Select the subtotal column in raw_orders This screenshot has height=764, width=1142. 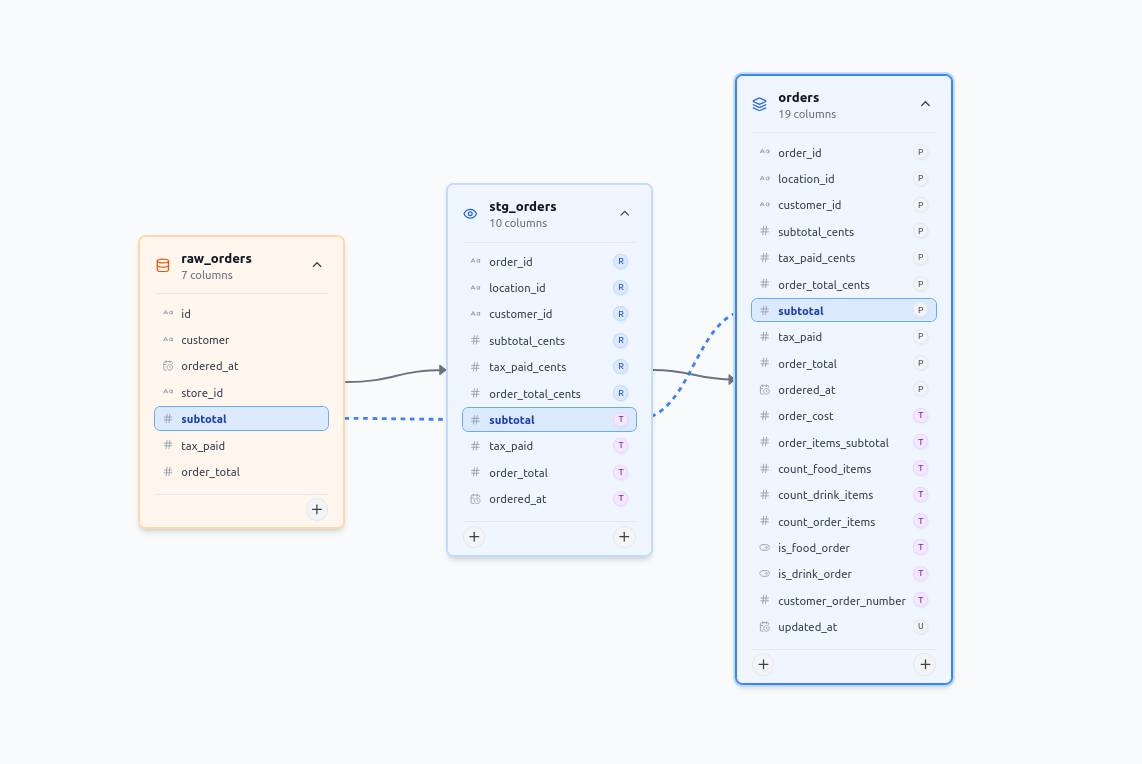[241, 419]
